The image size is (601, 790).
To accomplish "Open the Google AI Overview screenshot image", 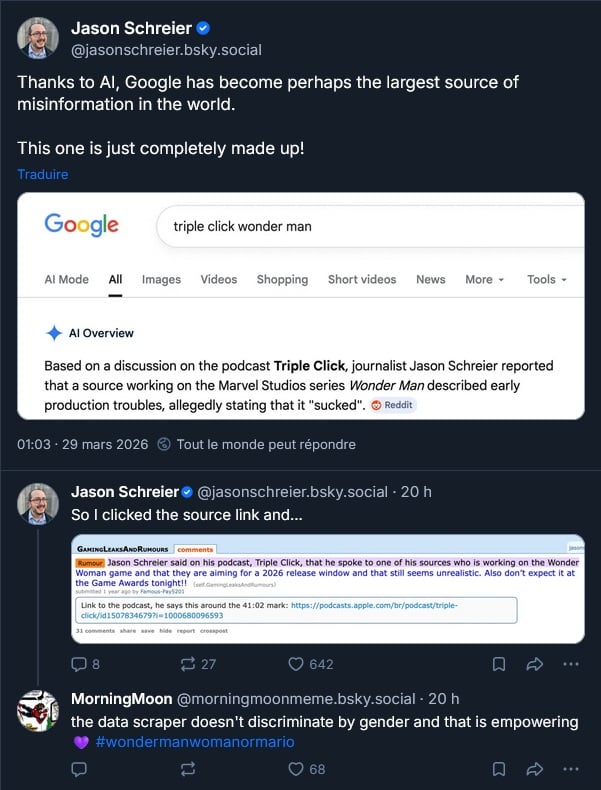I will tap(300, 305).
